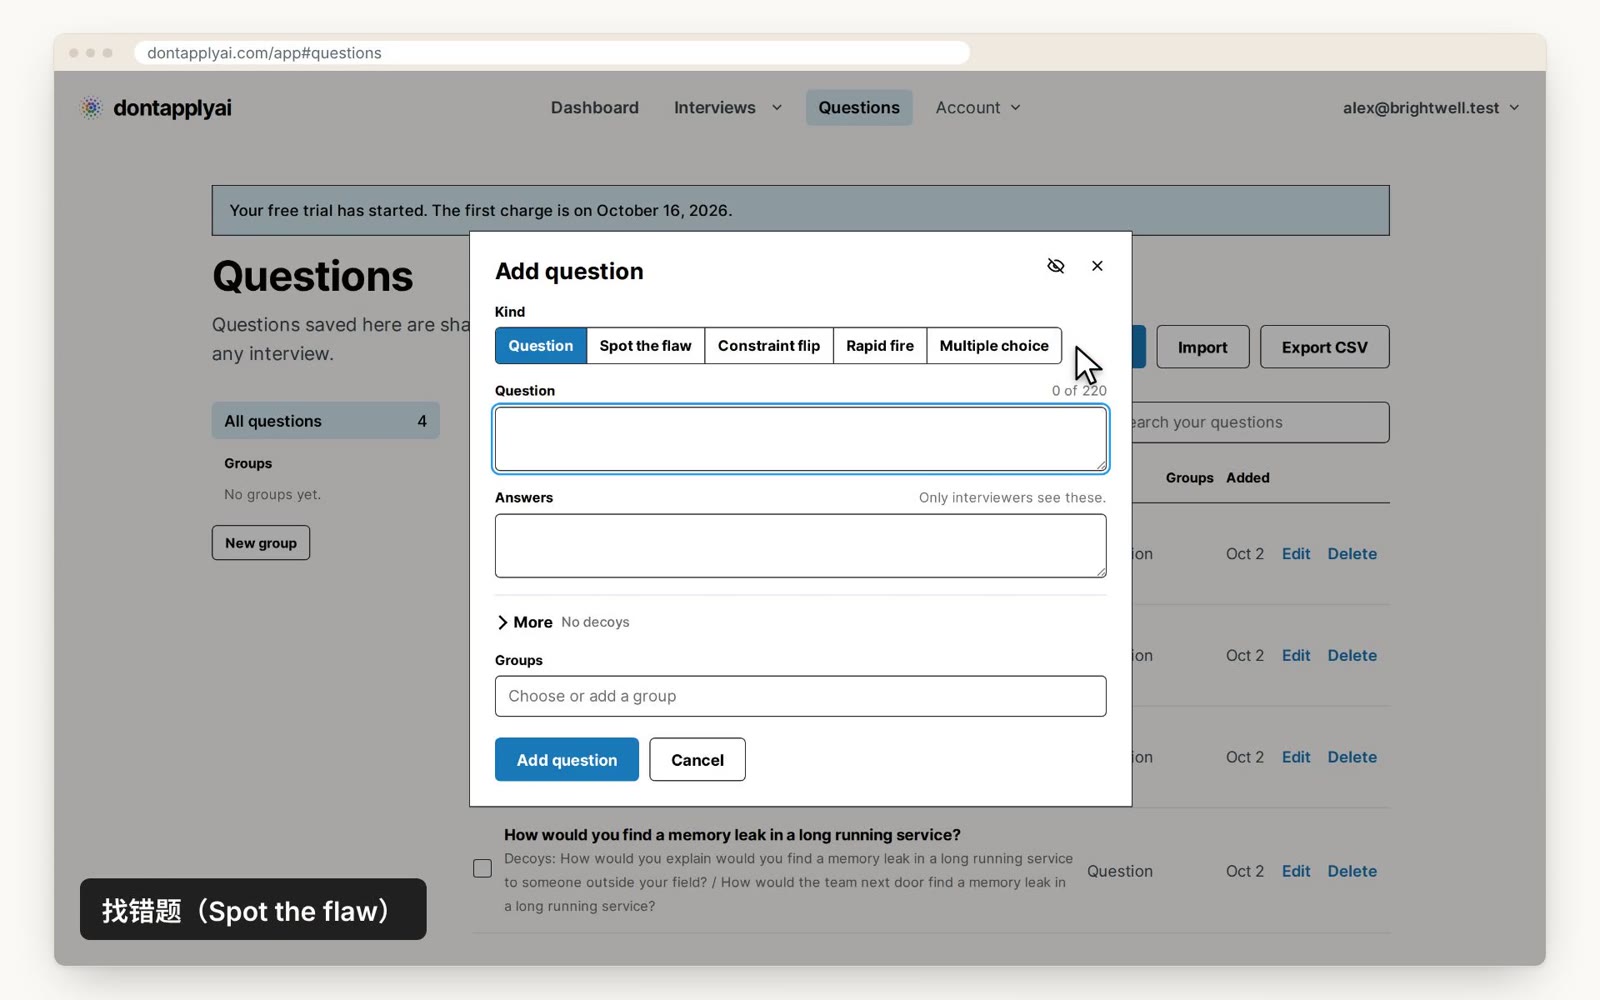Open the Account dropdown menu
This screenshot has height=1000, width=1600.
[x=978, y=108]
